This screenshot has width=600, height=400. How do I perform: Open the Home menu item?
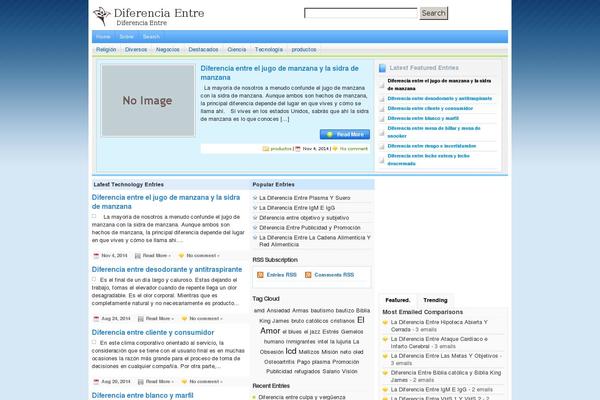click(x=103, y=37)
